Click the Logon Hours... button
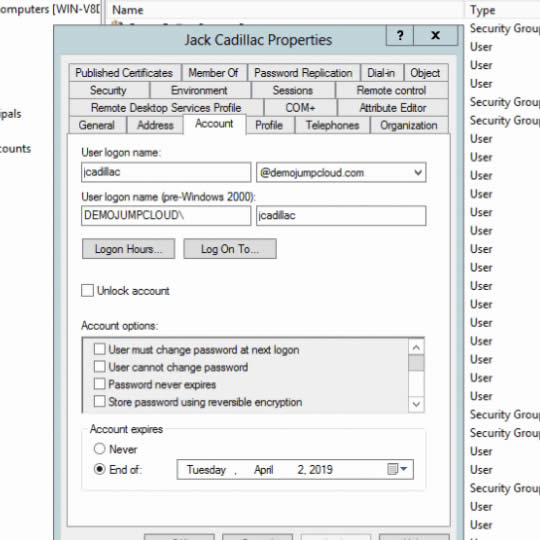This screenshot has width=540, height=540. (x=128, y=249)
